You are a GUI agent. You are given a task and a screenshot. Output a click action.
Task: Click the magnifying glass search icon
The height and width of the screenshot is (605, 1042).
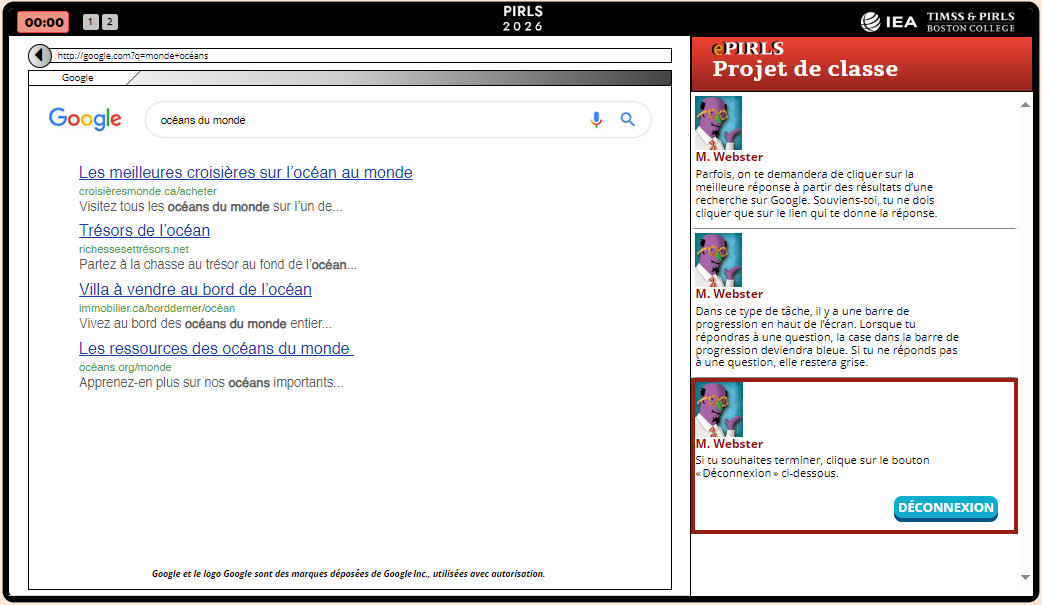(628, 120)
